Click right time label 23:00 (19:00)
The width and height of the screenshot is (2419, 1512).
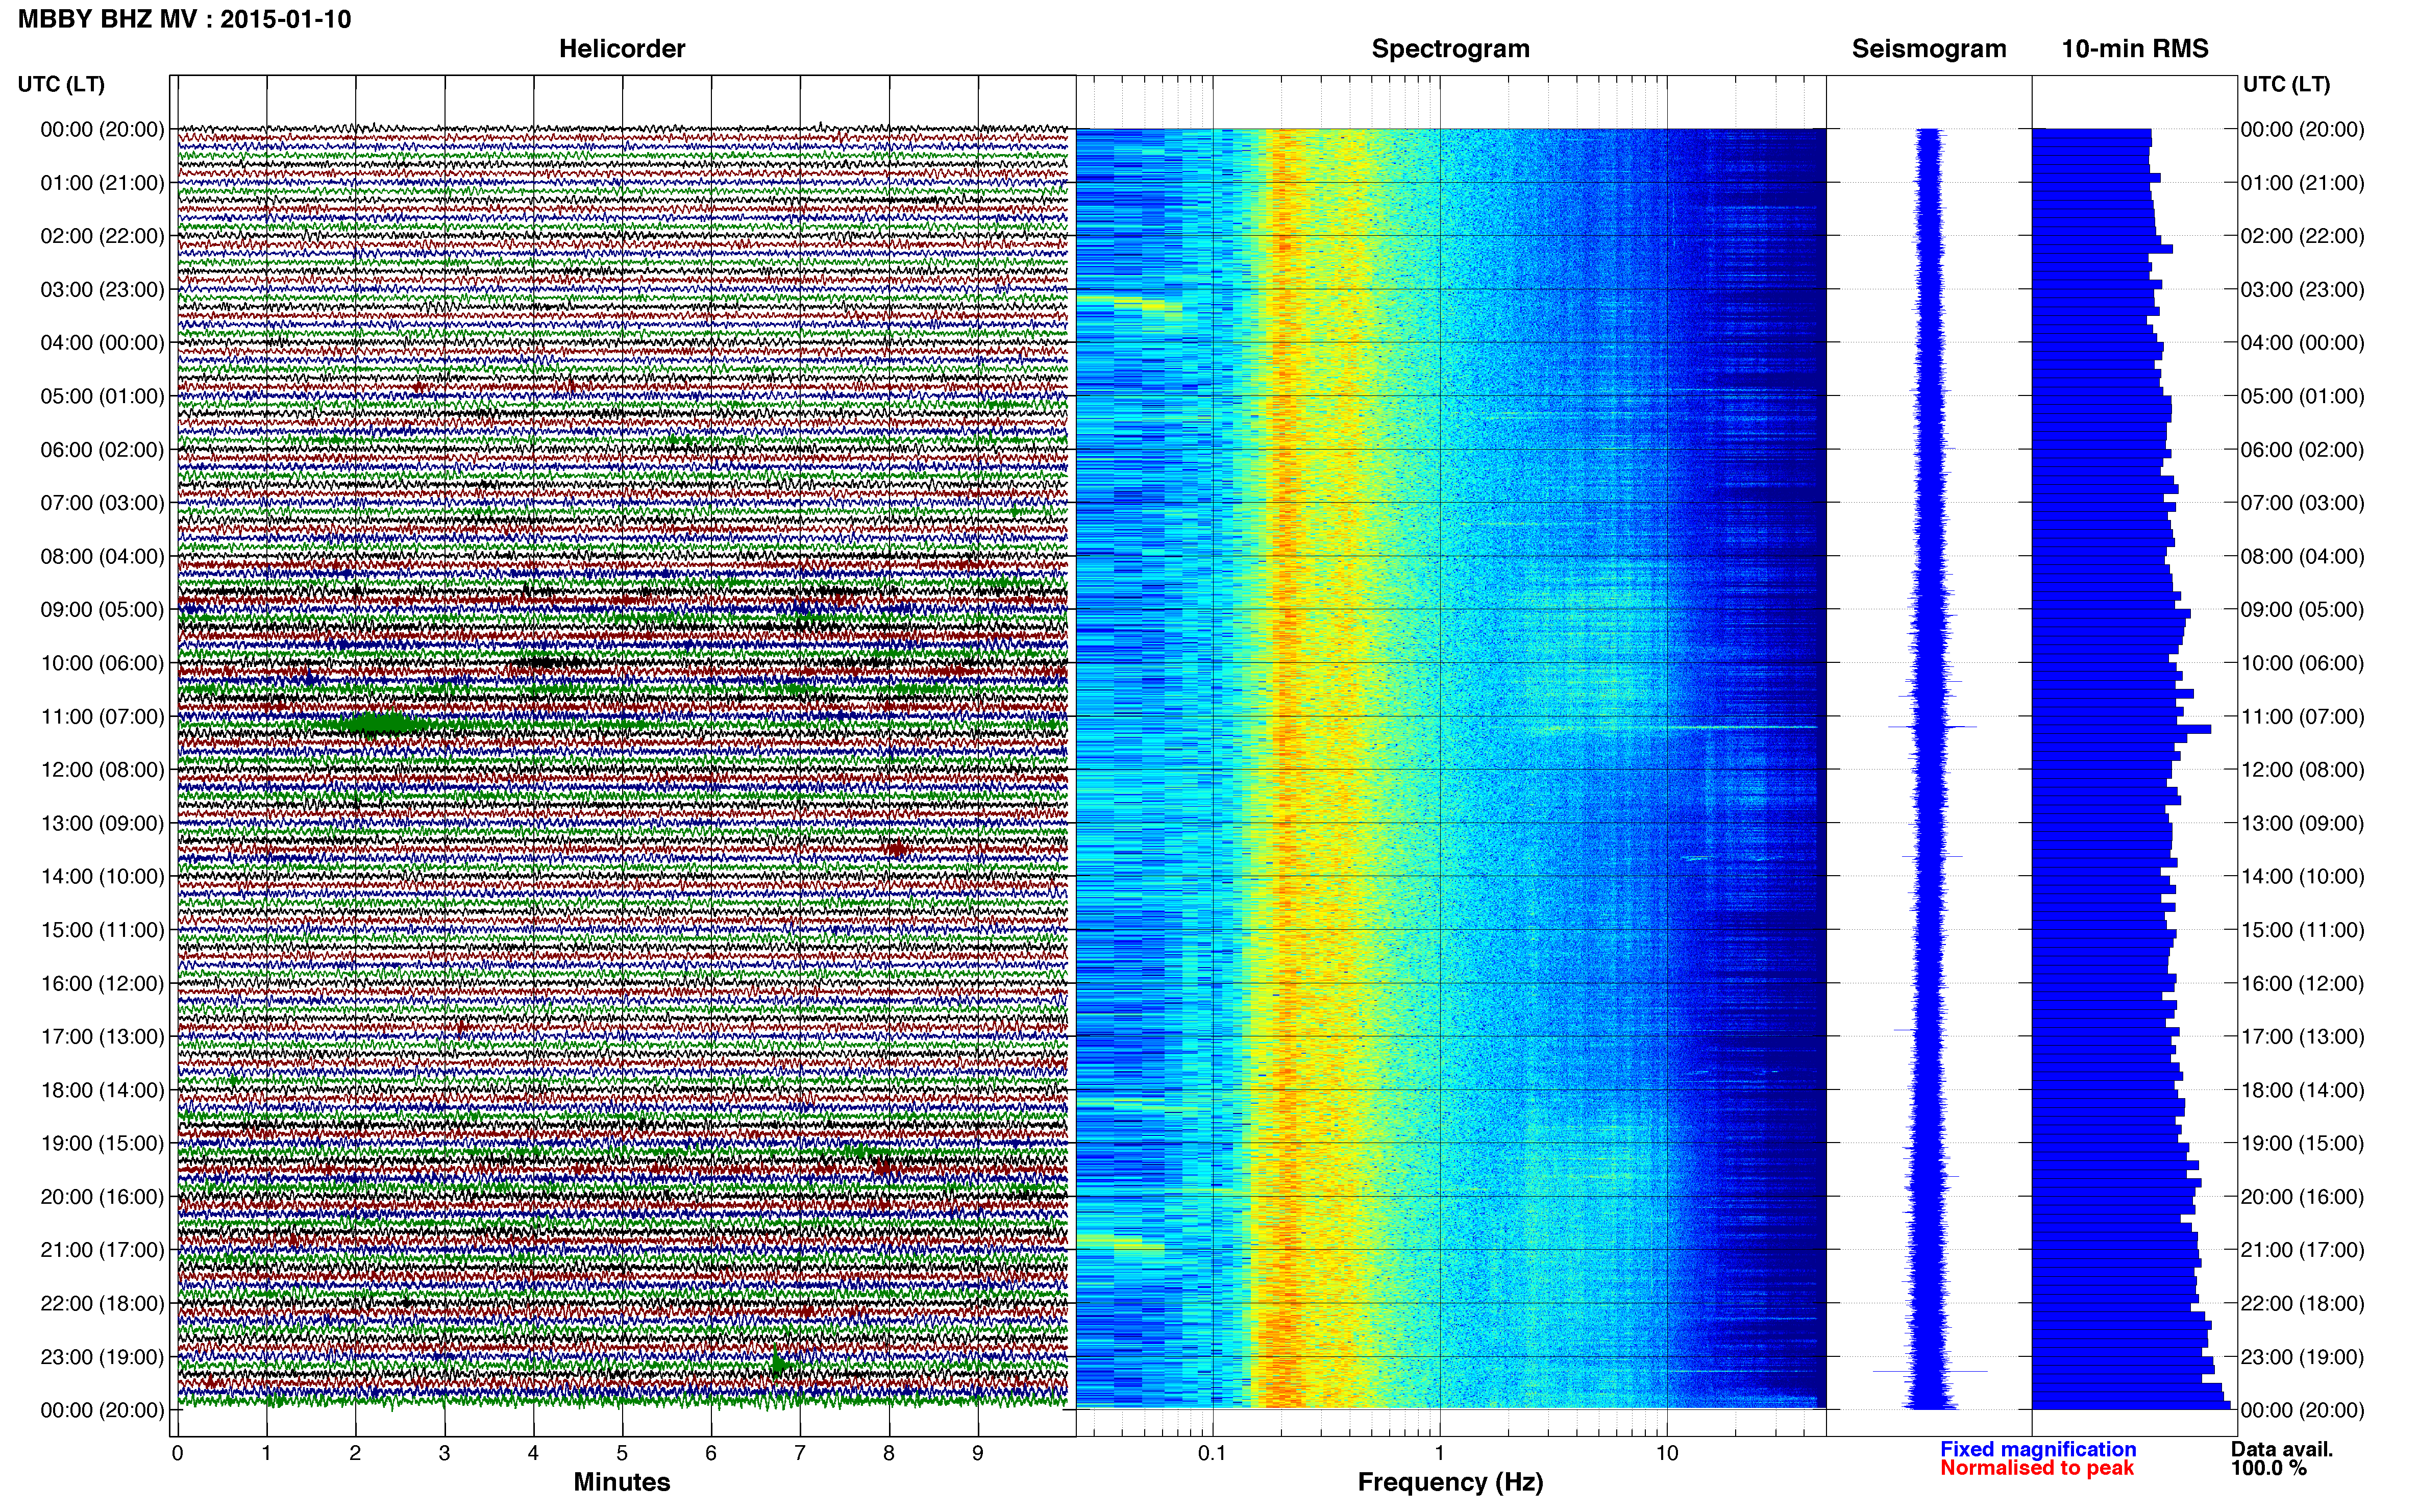point(2302,1357)
